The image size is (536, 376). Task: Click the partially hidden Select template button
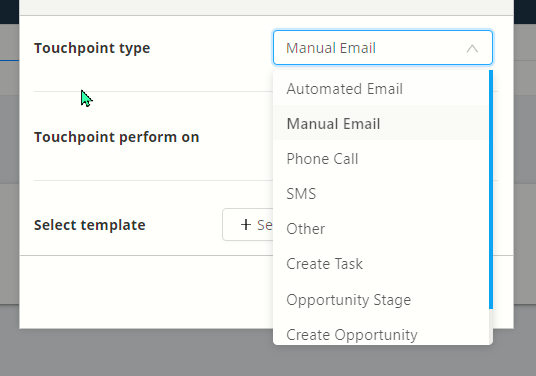click(248, 225)
